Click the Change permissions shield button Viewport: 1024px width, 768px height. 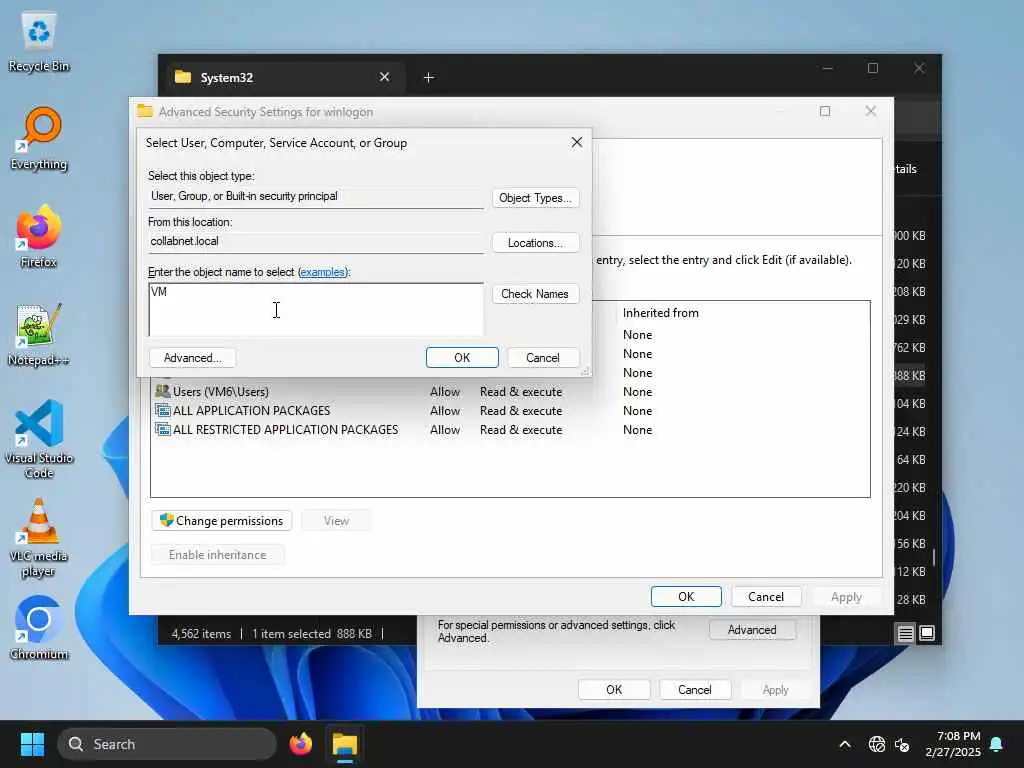[x=221, y=520]
